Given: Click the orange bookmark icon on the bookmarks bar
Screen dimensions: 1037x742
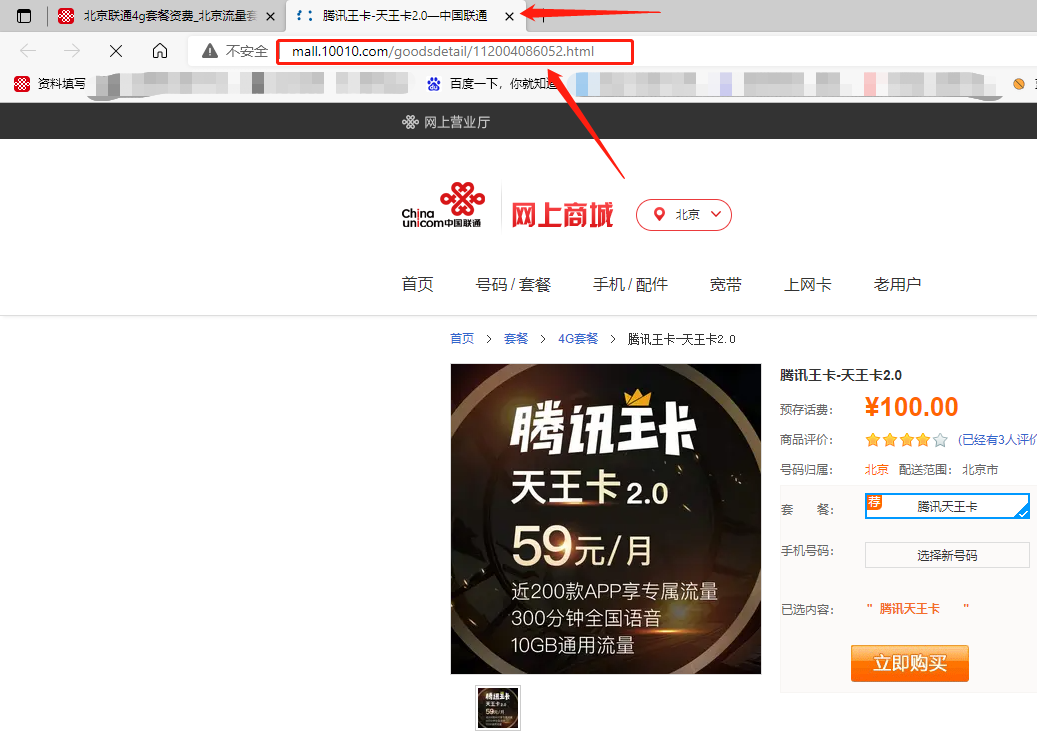Looking at the screenshot, I should [x=1018, y=83].
